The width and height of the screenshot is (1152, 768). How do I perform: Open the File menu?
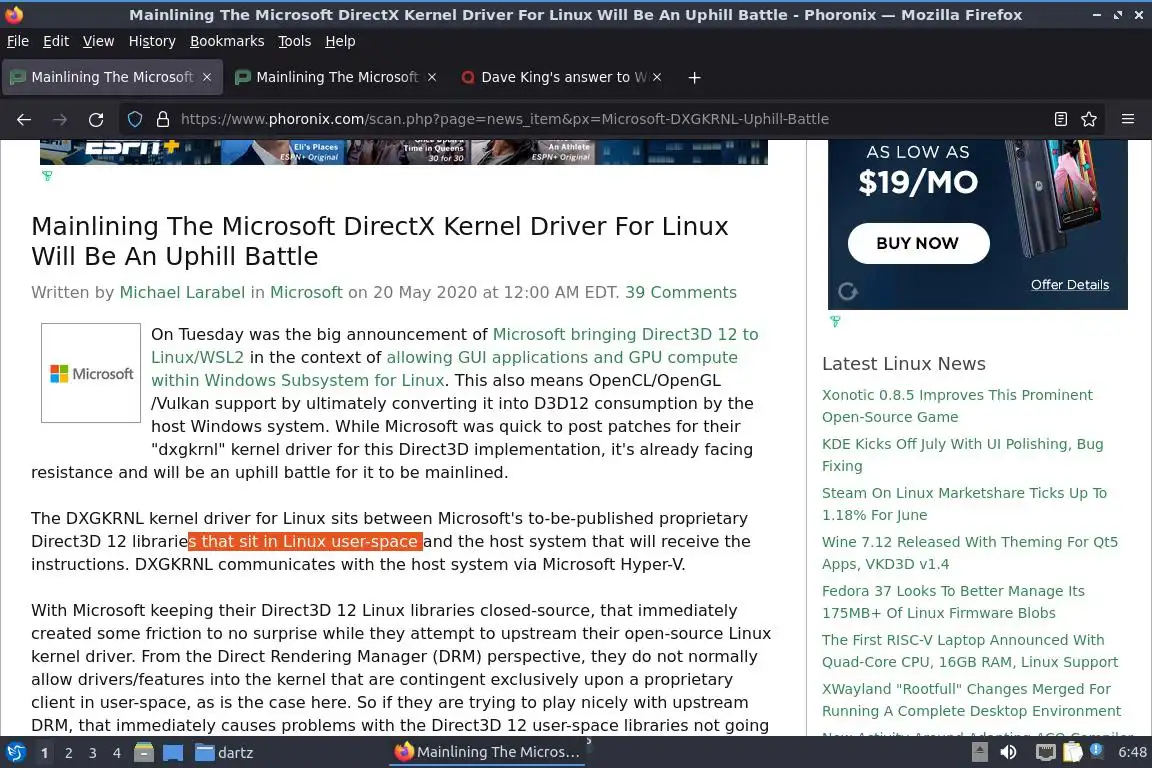pyautogui.click(x=18, y=41)
